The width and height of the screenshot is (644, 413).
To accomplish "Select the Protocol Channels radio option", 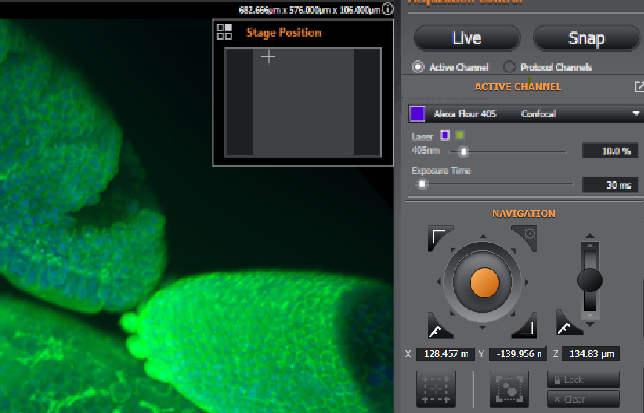I will [509, 67].
